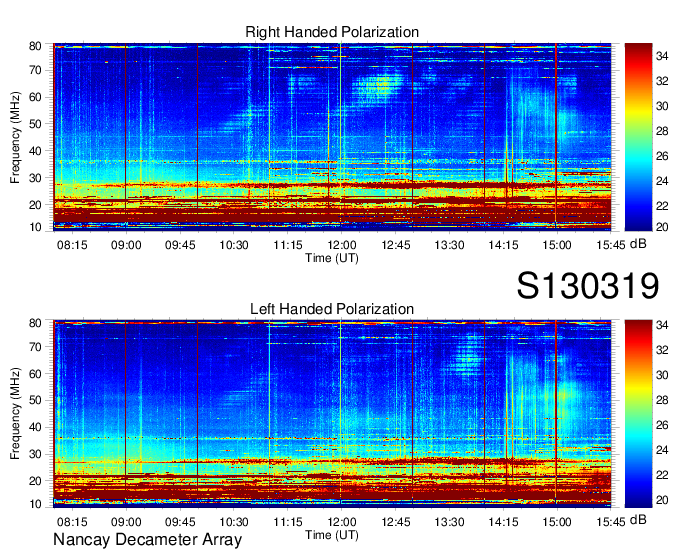Click Time (UT) label under Right Handed plot

click(x=332, y=258)
